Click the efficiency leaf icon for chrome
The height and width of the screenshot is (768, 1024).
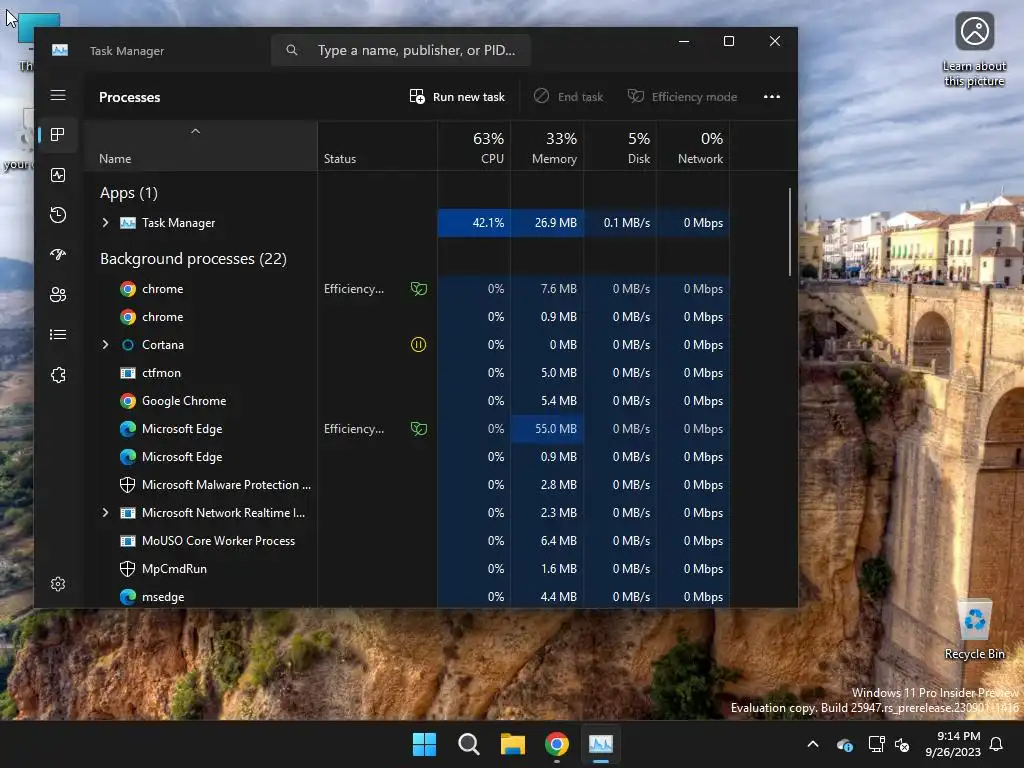coord(419,289)
